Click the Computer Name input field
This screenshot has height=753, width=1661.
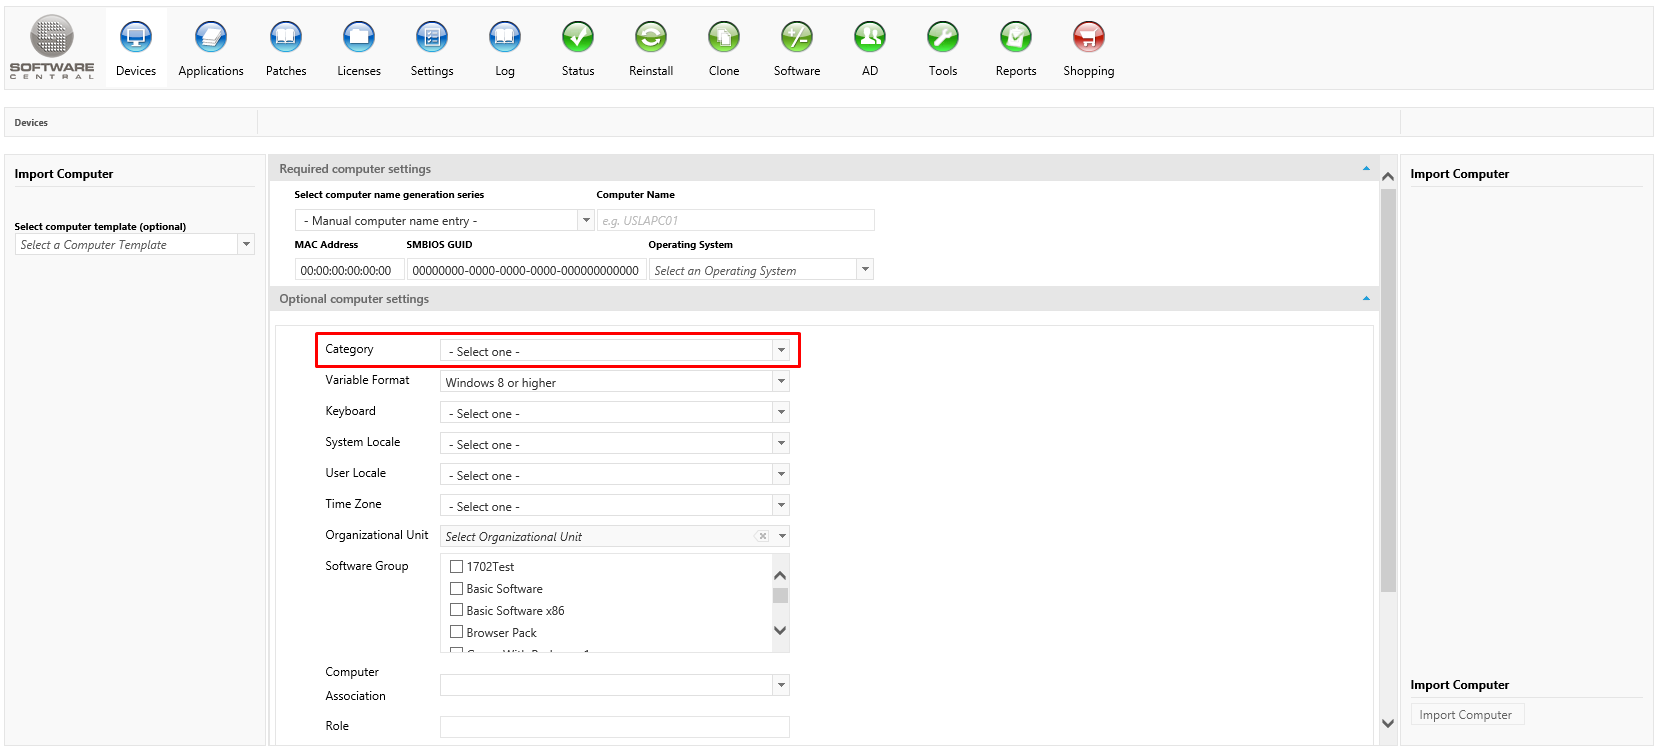click(x=736, y=220)
